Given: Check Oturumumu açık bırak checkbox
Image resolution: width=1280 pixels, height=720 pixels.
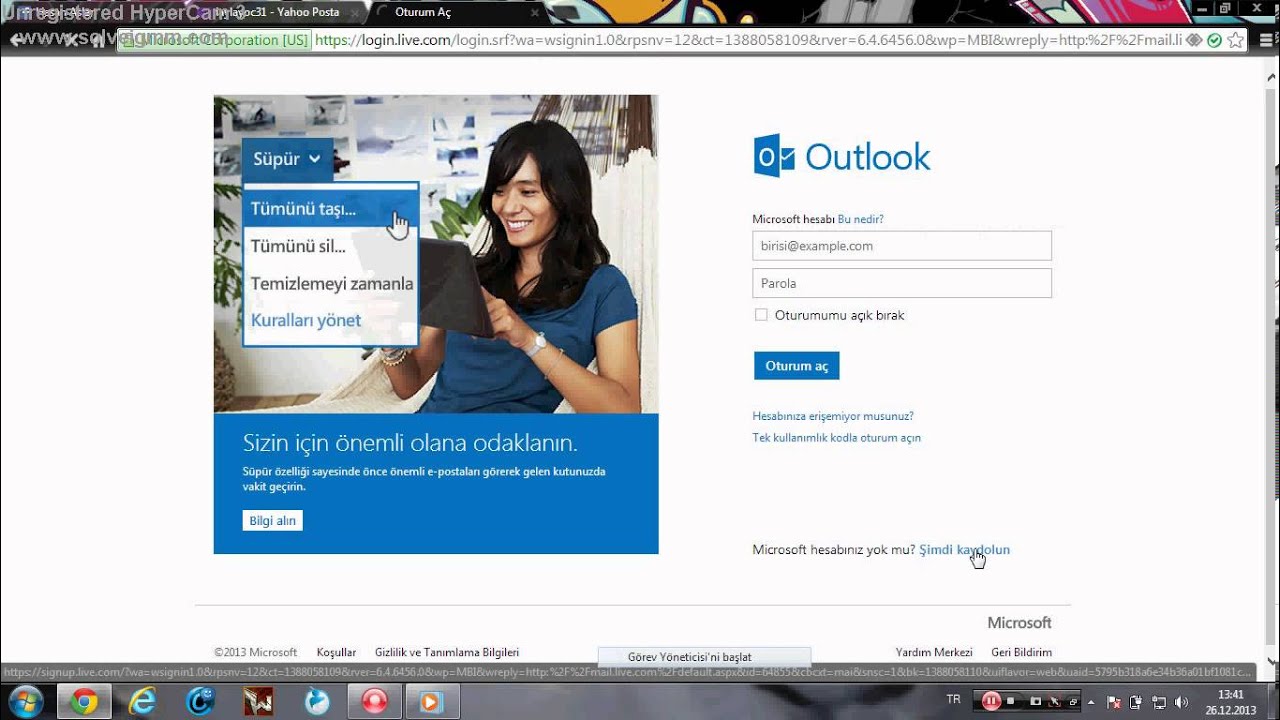Looking at the screenshot, I should 761,315.
